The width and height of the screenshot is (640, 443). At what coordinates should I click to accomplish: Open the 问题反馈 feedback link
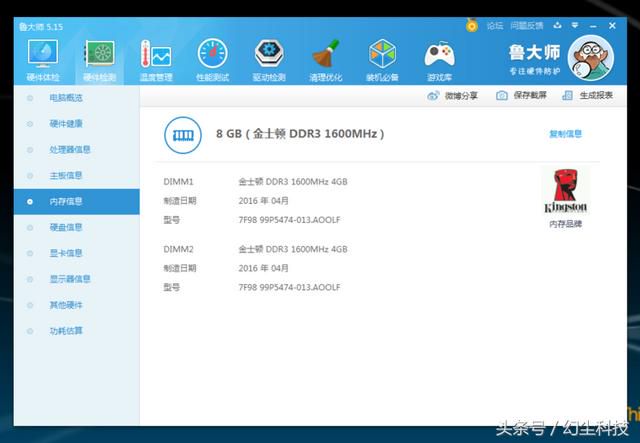[527, 26]
